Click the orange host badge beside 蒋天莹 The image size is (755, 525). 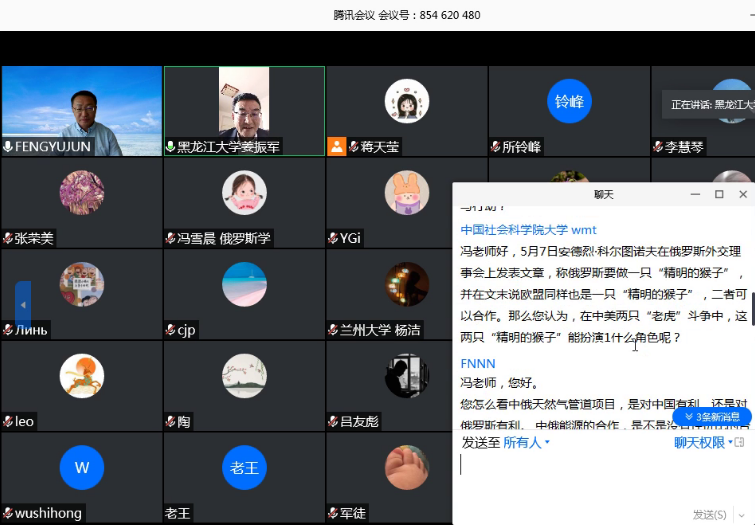point(337,146)
